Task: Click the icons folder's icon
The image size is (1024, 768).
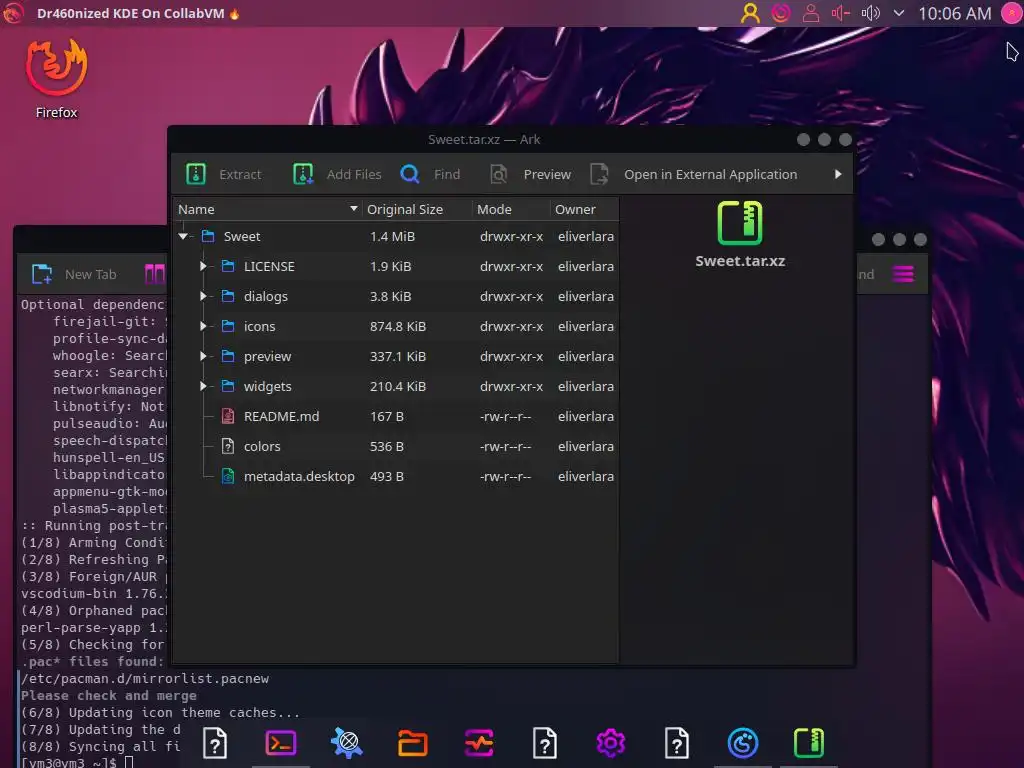Action: tap(228, 327)
